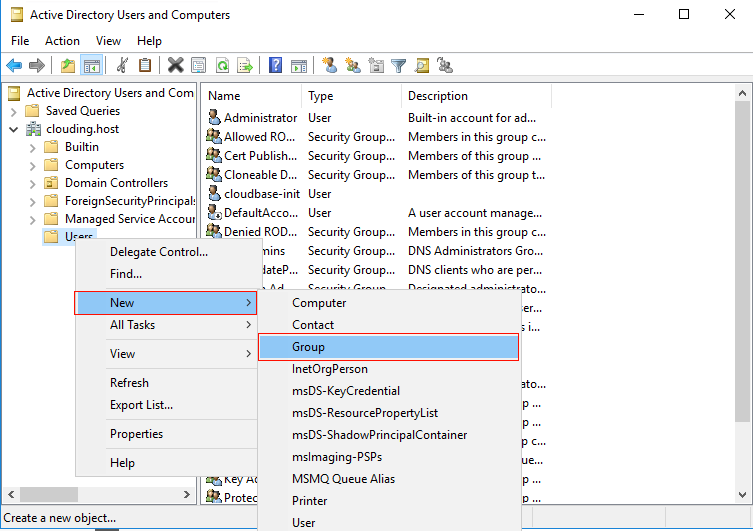
Task: Click the Cut scissors toolbar icon
Action: pos(122,65)
